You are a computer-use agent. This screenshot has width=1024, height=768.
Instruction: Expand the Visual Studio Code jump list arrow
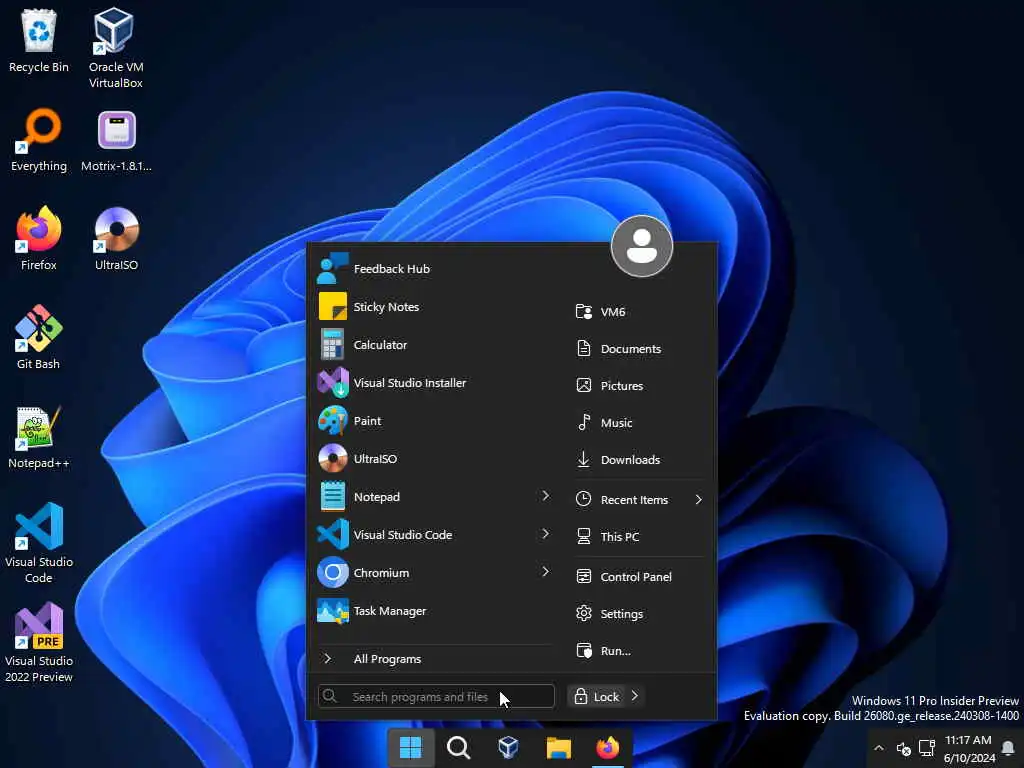coord(545,534)
